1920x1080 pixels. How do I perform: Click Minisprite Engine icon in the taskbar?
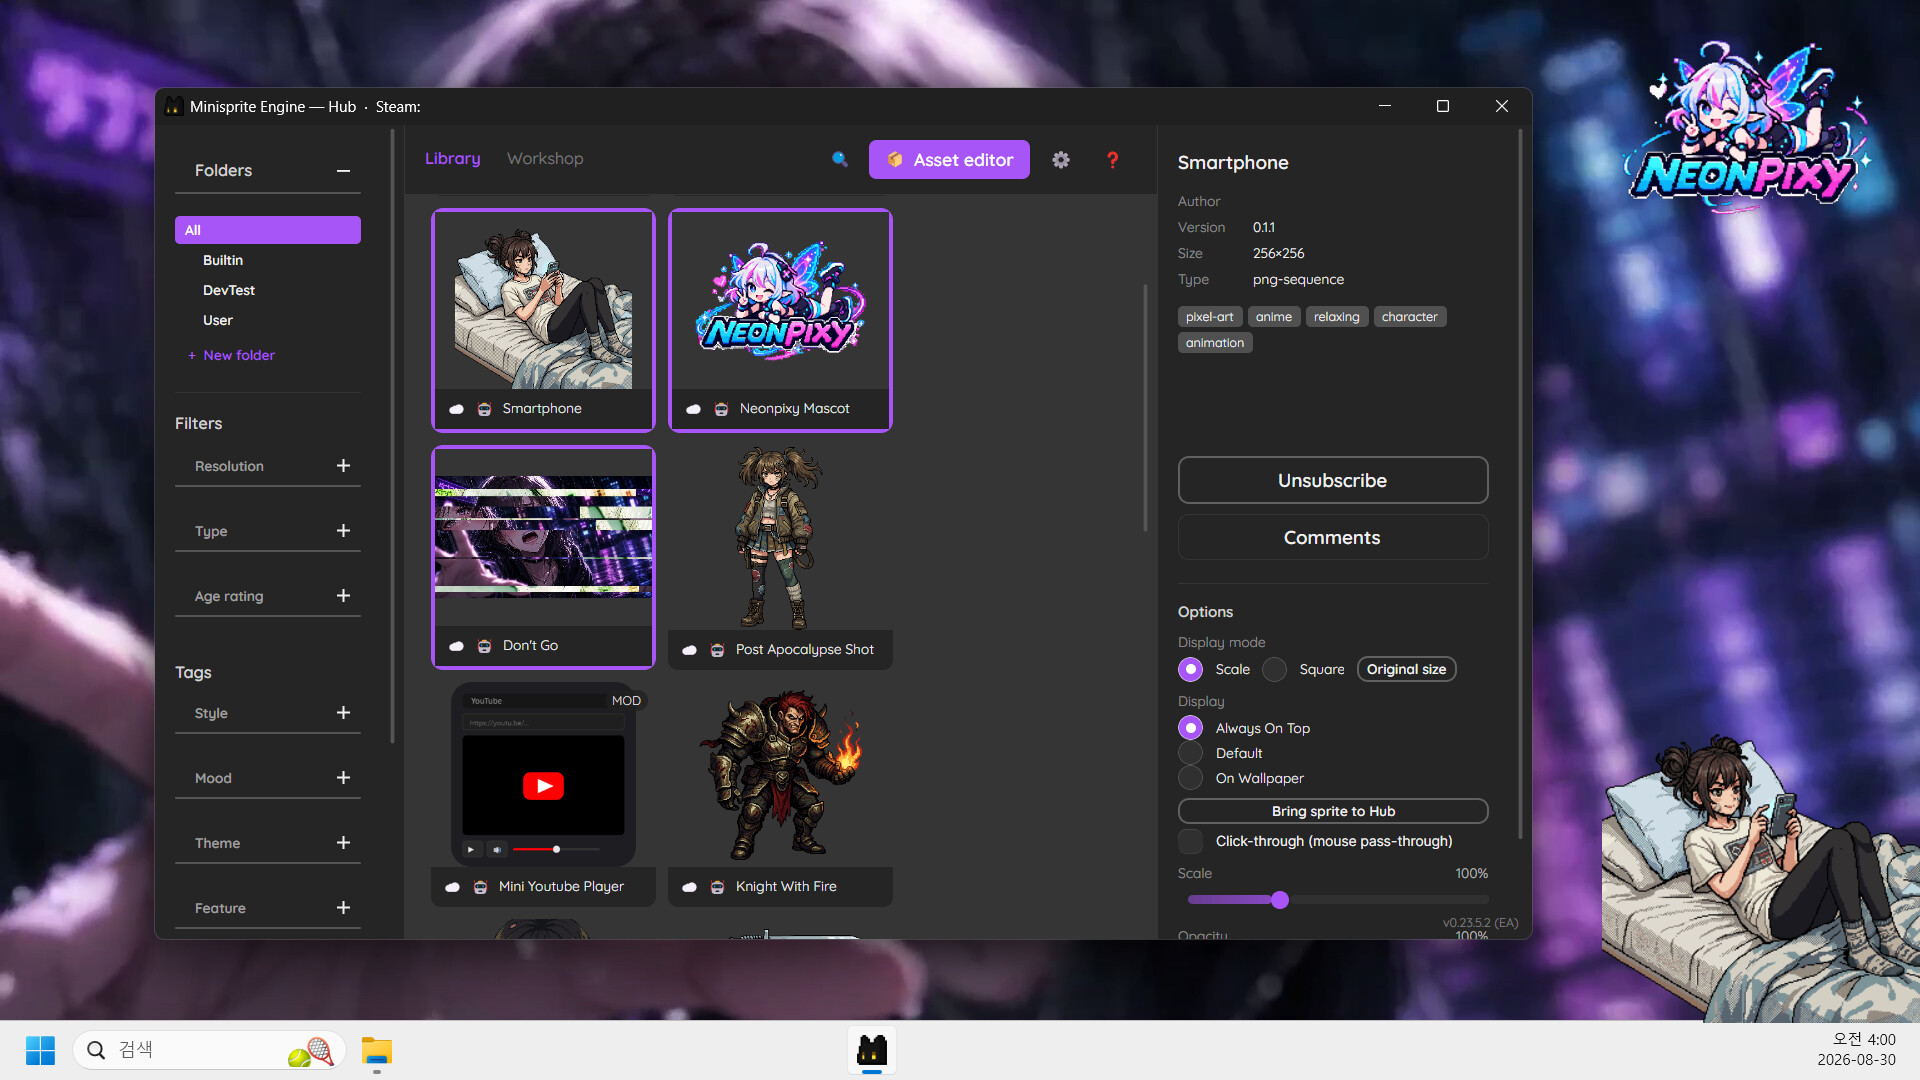click(x=872, y=1050)
